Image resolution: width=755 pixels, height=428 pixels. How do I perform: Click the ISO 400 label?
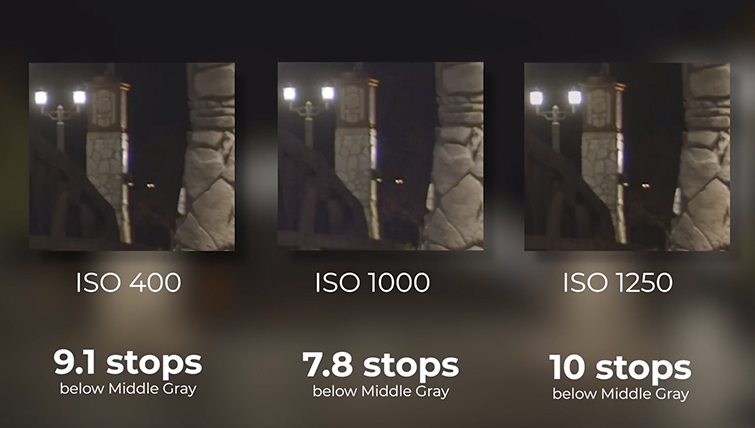pos(128,283)
